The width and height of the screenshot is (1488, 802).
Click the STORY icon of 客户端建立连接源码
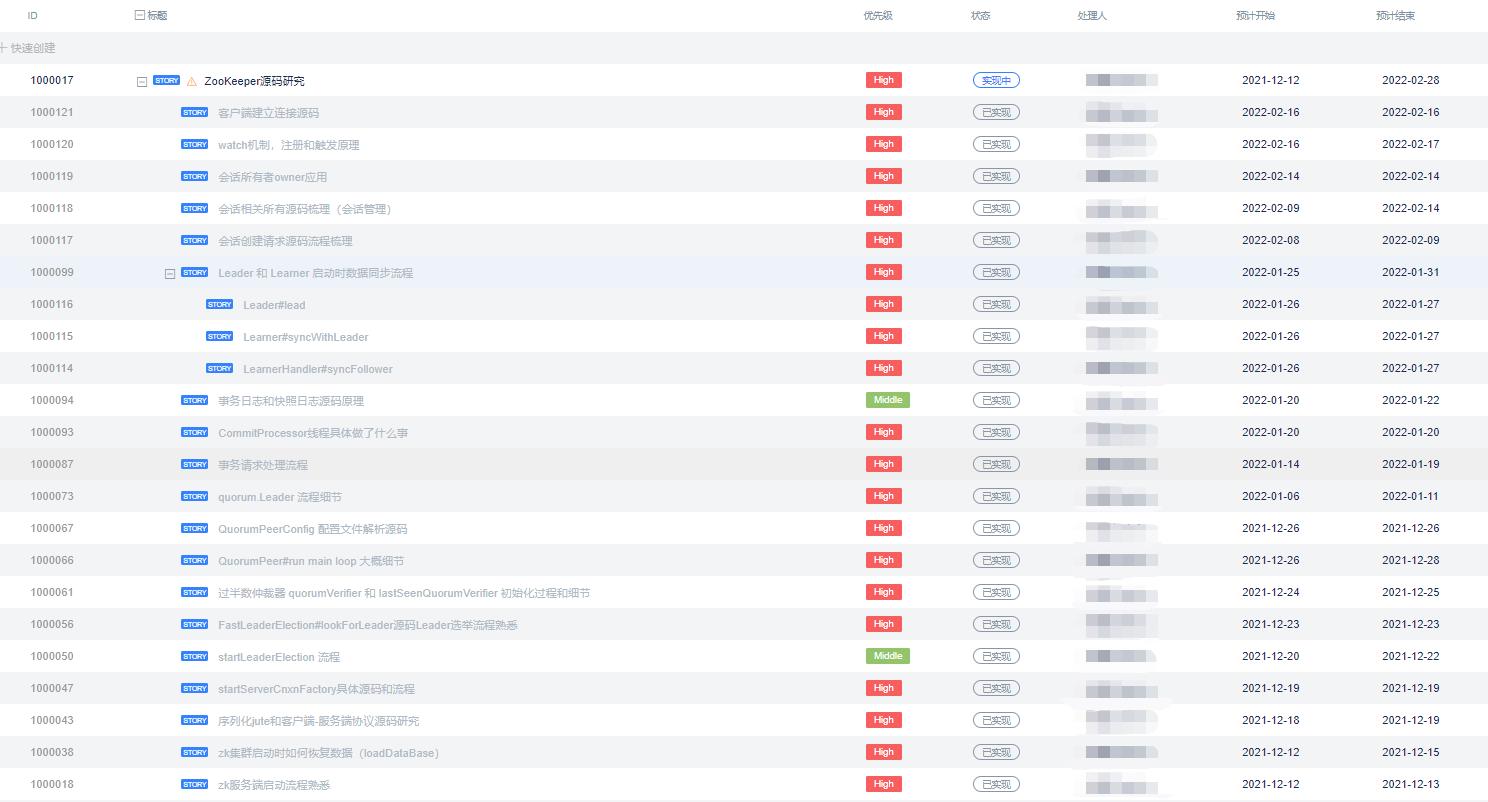pos(195,113)
